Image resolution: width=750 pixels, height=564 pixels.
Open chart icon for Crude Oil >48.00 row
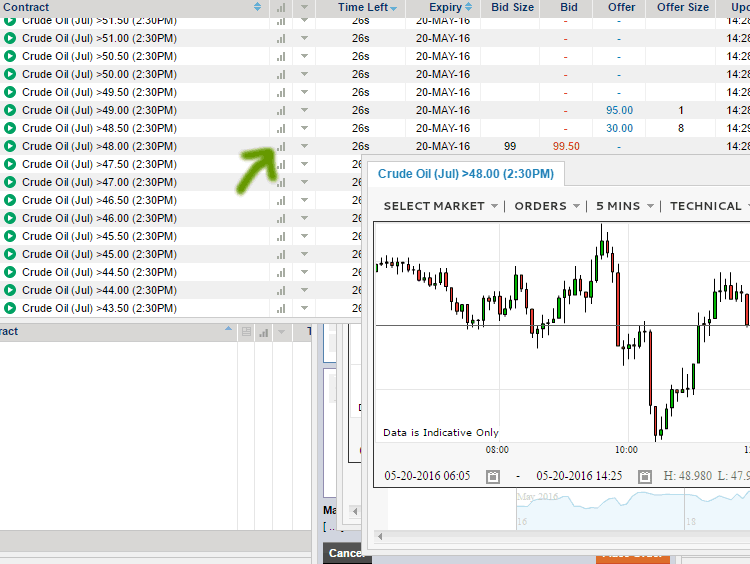[x=281, y=146]
